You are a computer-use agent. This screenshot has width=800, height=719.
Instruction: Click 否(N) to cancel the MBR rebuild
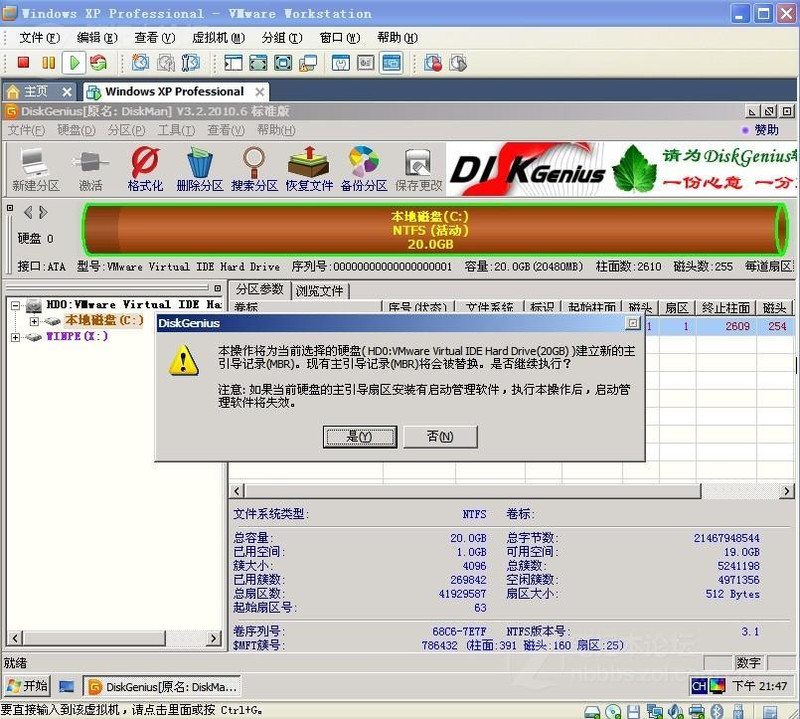[440, 437]
